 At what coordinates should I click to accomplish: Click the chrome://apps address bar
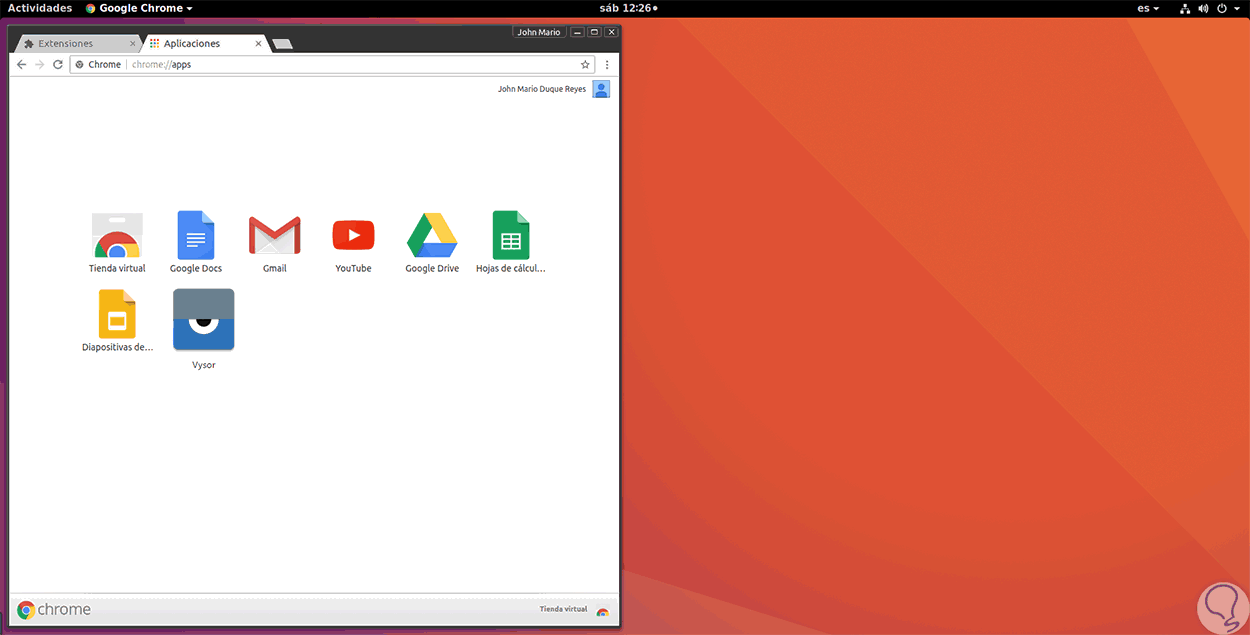[332, 64]
